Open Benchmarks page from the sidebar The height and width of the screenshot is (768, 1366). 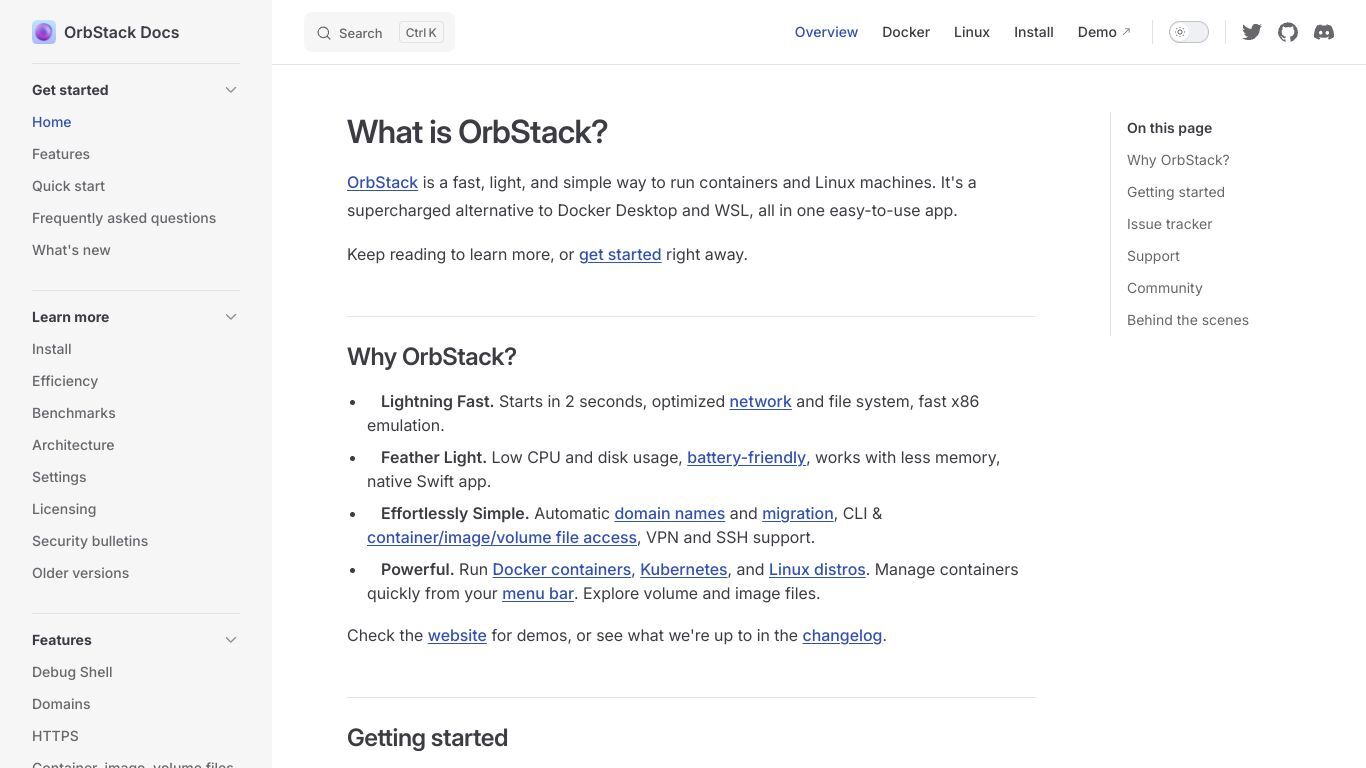pyautogui.click(x=74, y=413)
